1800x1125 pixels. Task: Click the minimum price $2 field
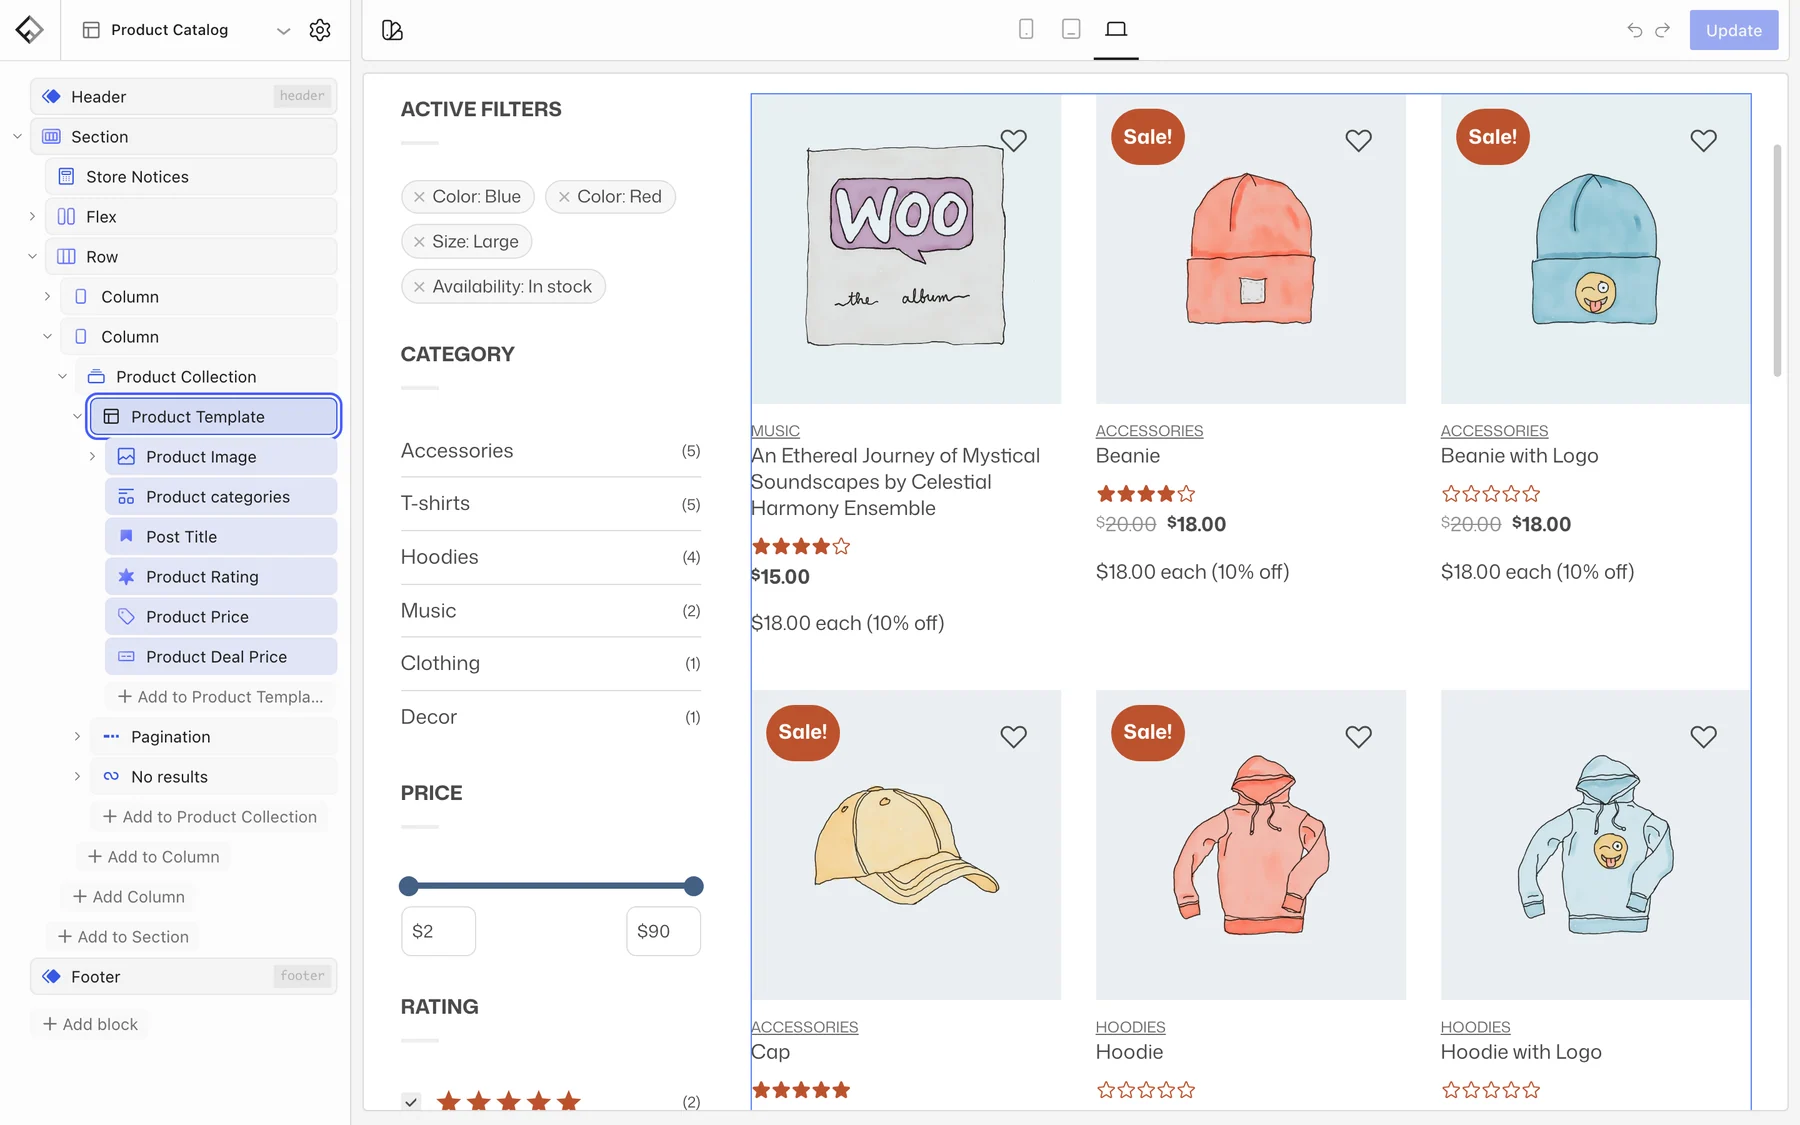click(438, 931)
